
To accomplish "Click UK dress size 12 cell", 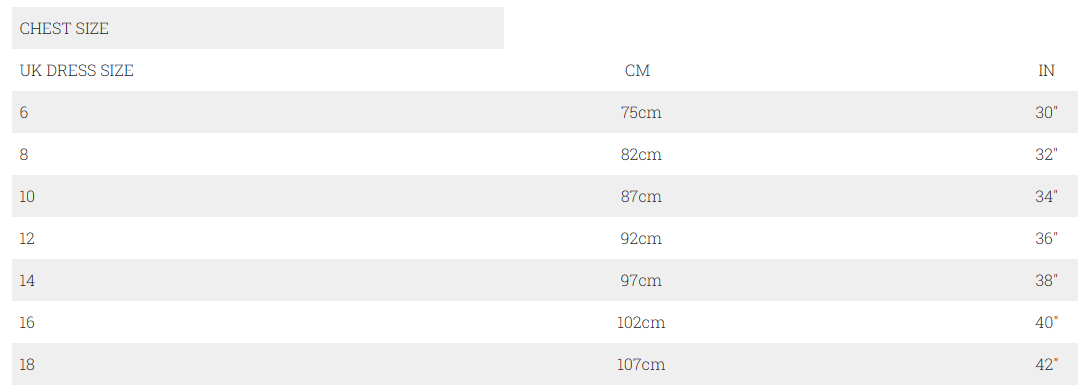I will (x=27, y=238).
